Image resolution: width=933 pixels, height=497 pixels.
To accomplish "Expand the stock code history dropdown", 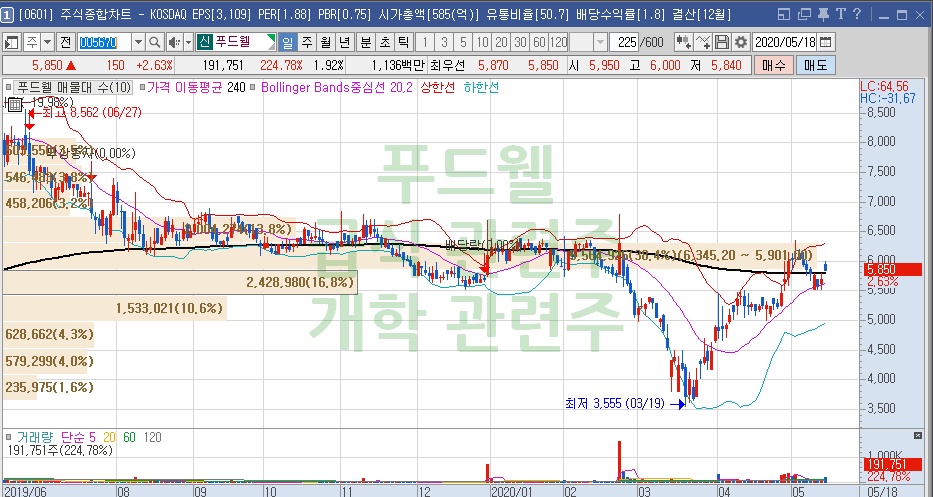I will point(138,42).
